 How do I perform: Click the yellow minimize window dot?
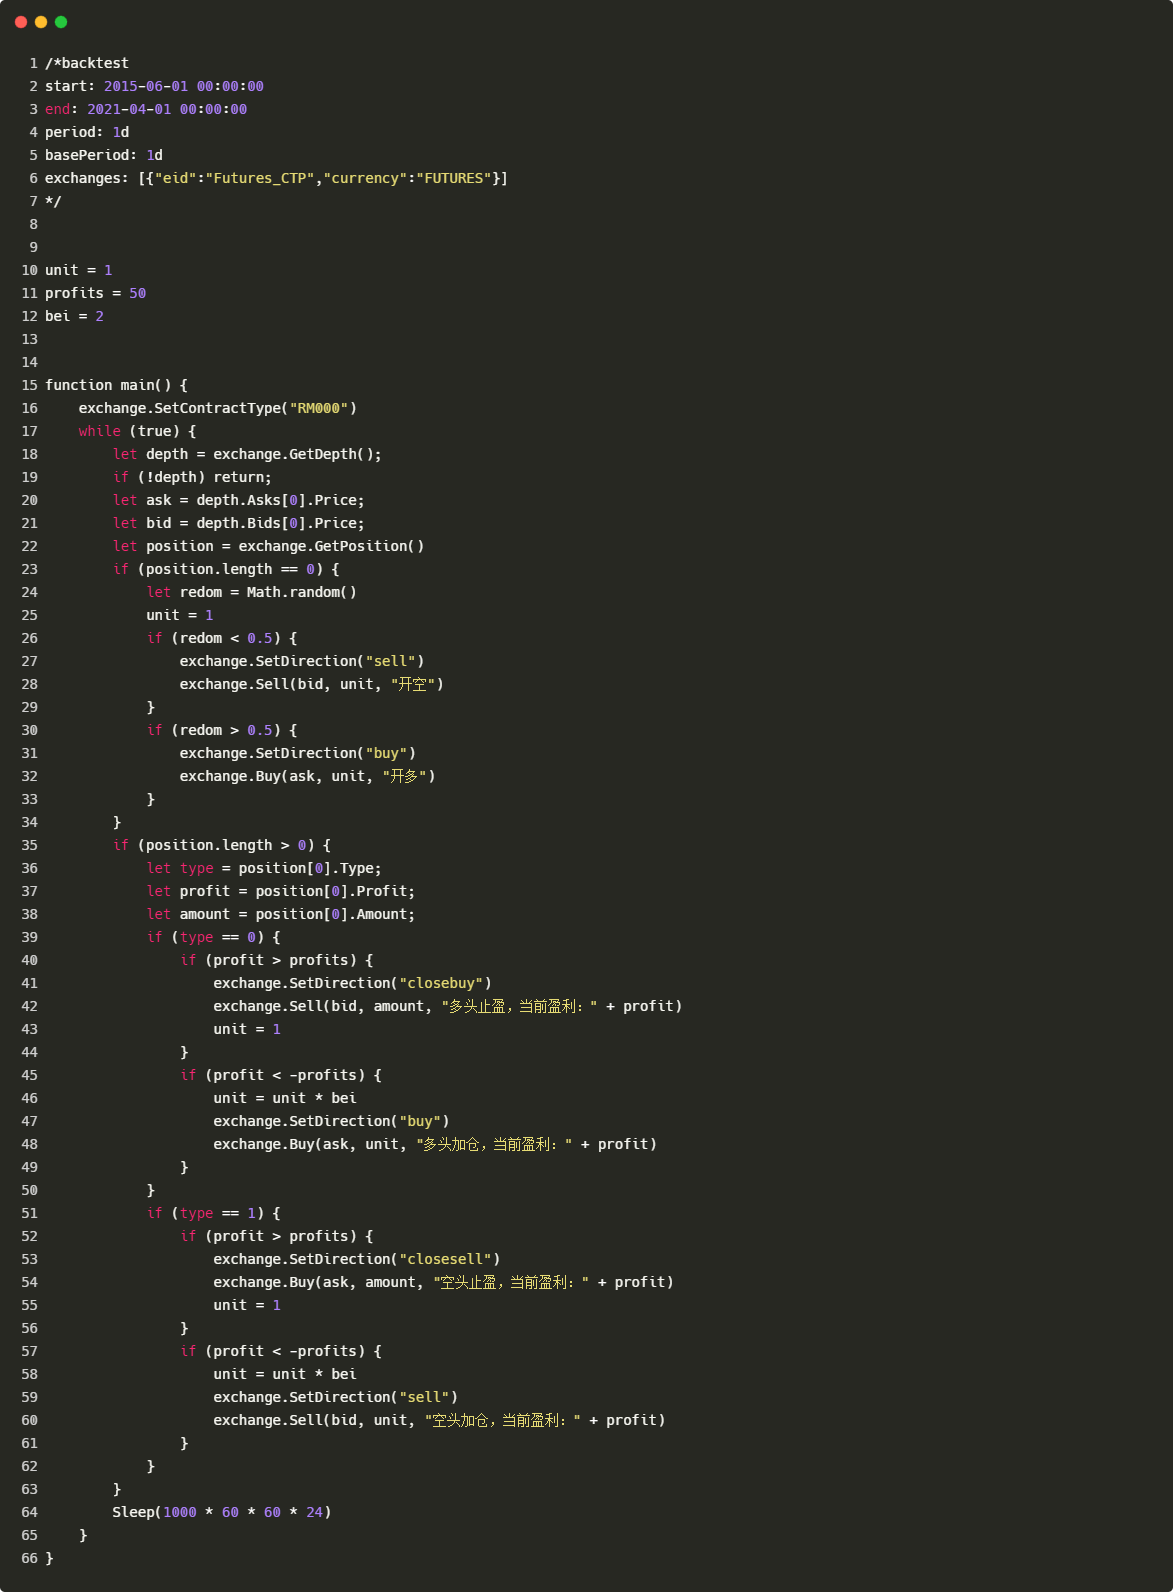tap(41, 22)
